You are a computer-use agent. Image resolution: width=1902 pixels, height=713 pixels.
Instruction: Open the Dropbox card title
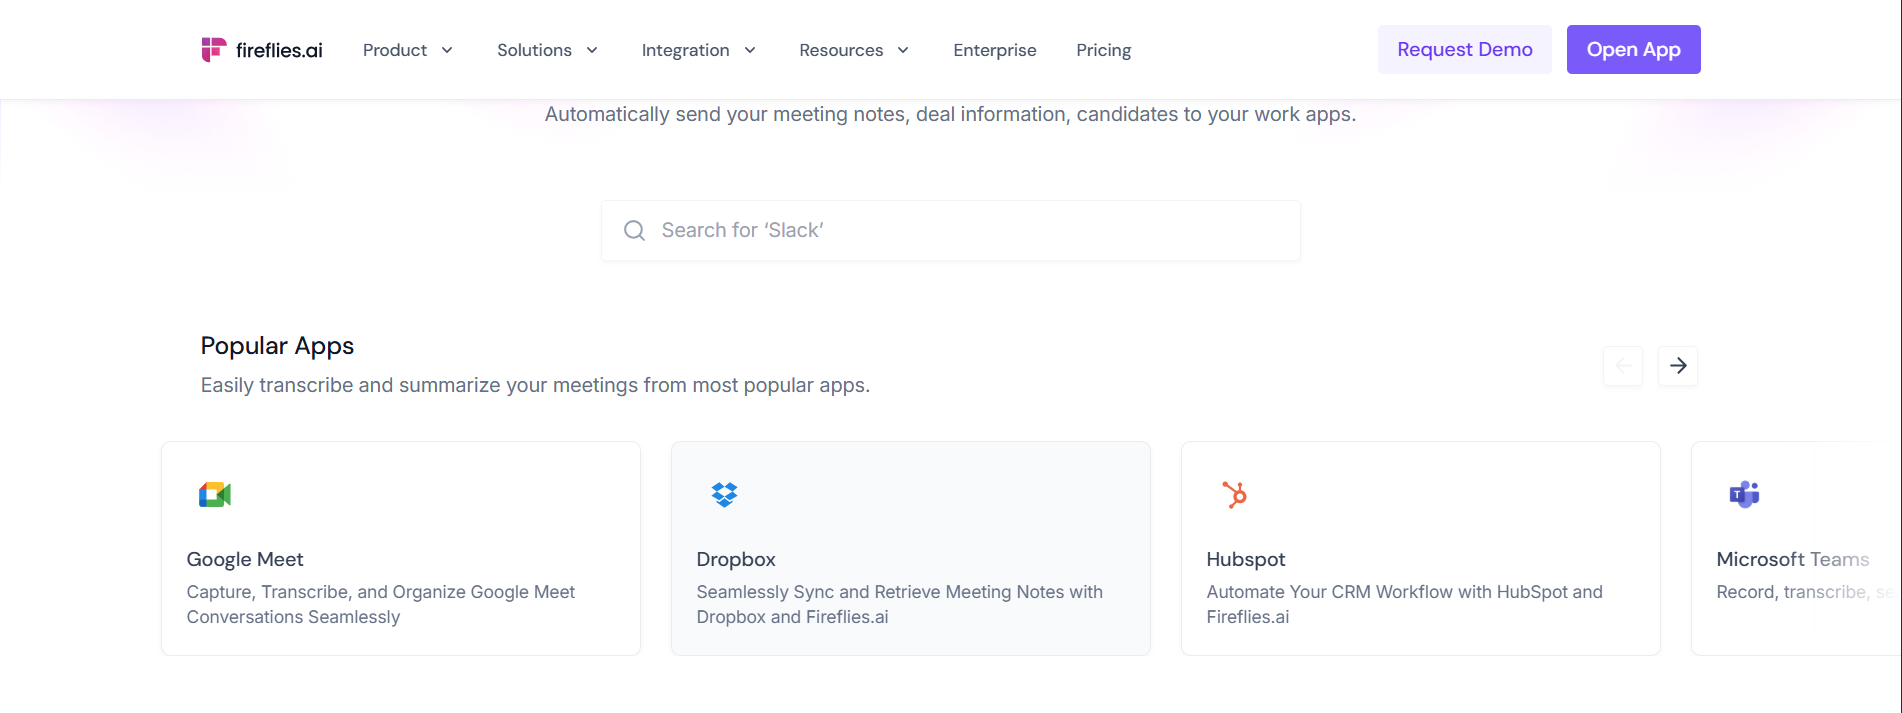point(736,559)
